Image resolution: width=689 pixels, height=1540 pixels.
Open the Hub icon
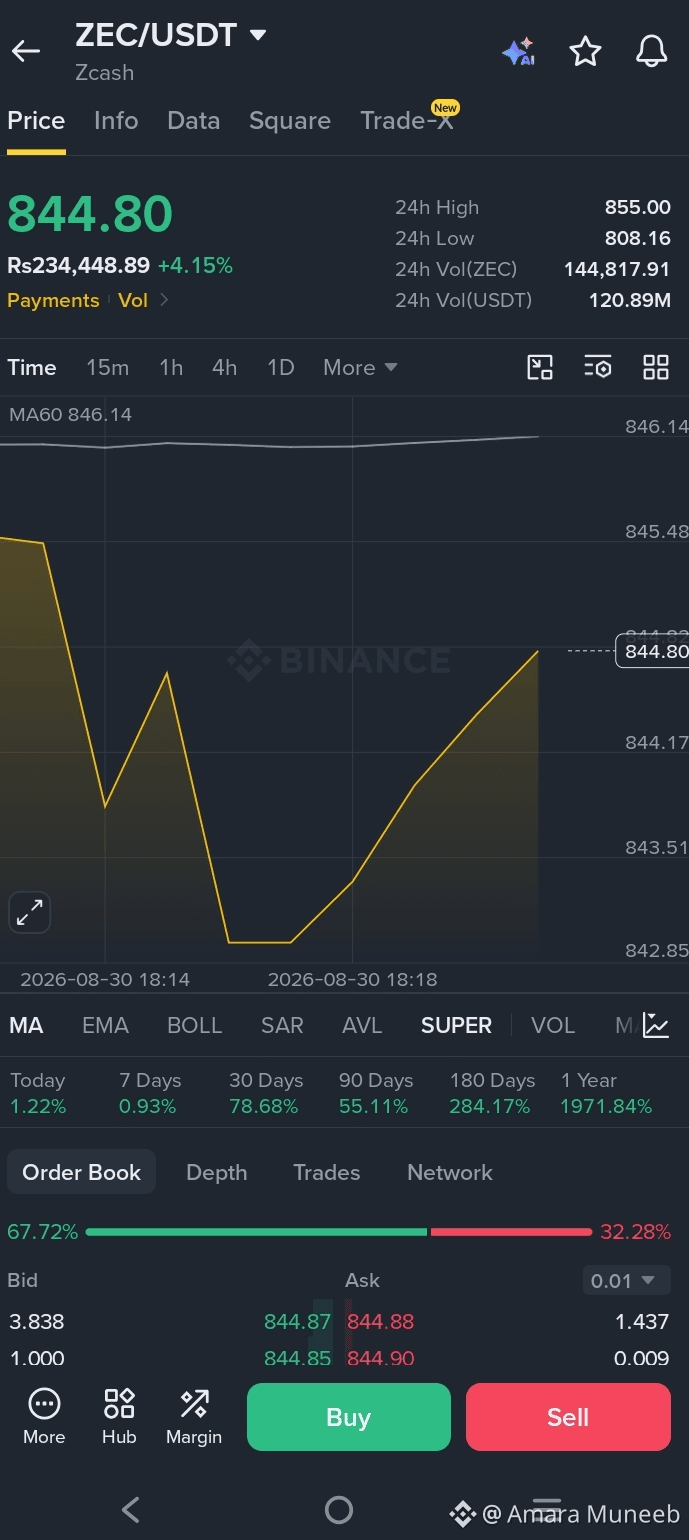(x=119, y=1417)
